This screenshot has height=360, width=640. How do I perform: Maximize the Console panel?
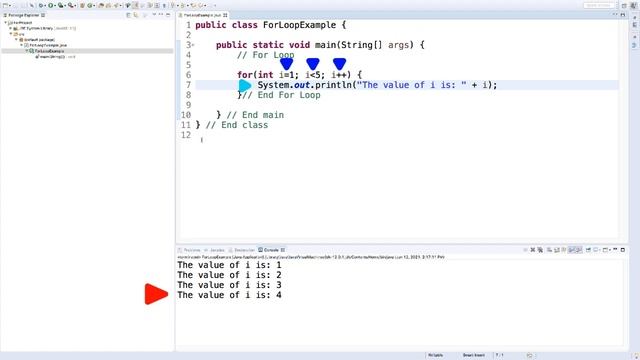pyautogui.click(x=623, y=249)
